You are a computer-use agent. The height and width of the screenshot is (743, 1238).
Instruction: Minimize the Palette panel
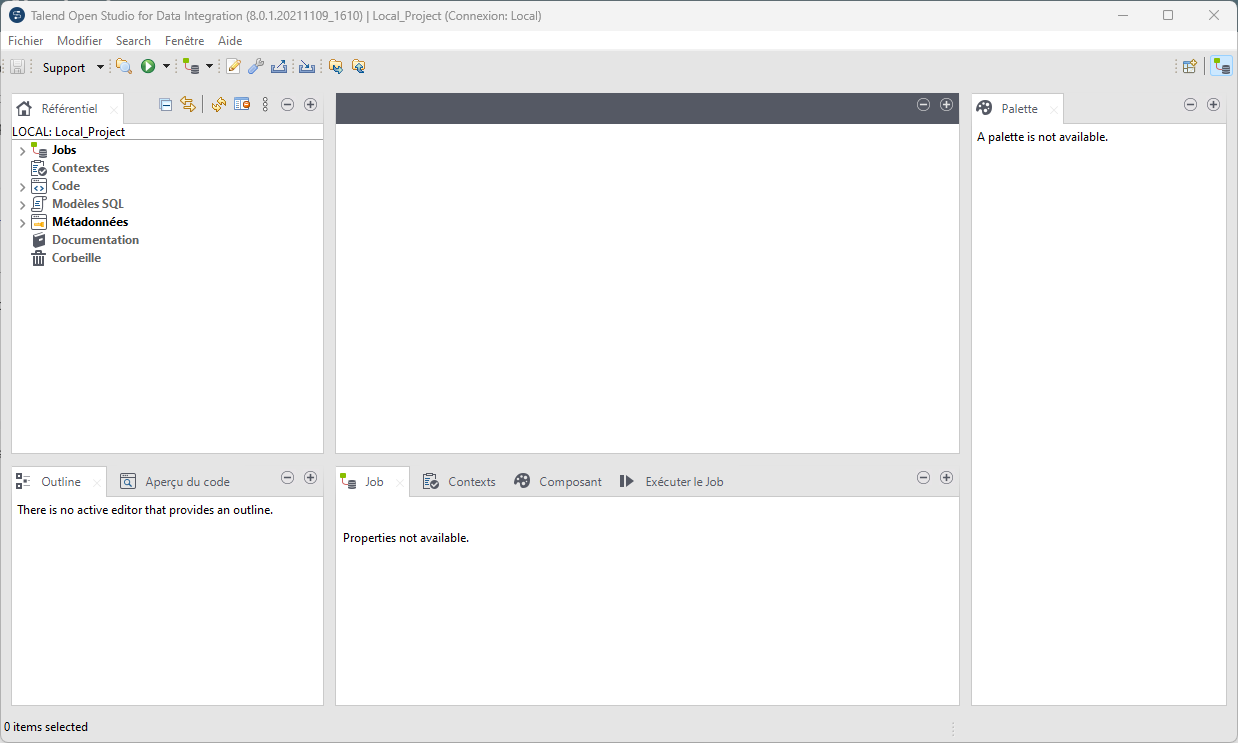coord(1190,104)
